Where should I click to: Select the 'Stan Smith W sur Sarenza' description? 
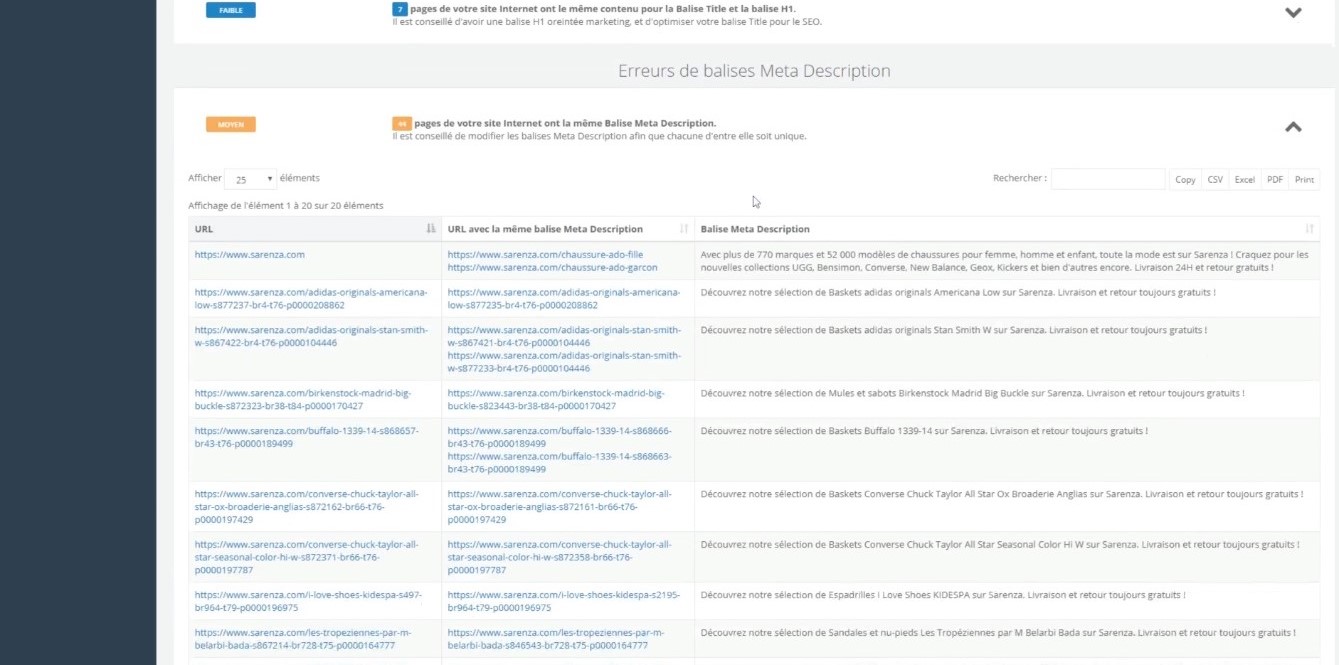(953, 330)
